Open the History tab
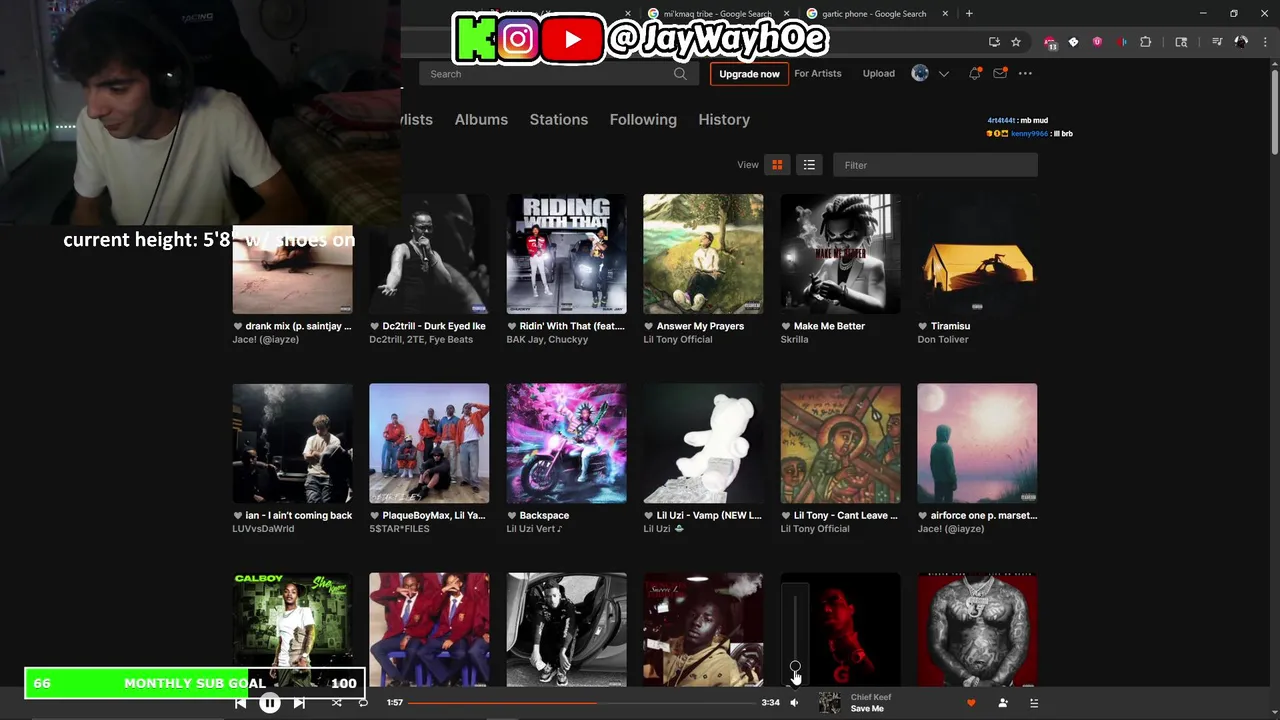 (724, 119)
